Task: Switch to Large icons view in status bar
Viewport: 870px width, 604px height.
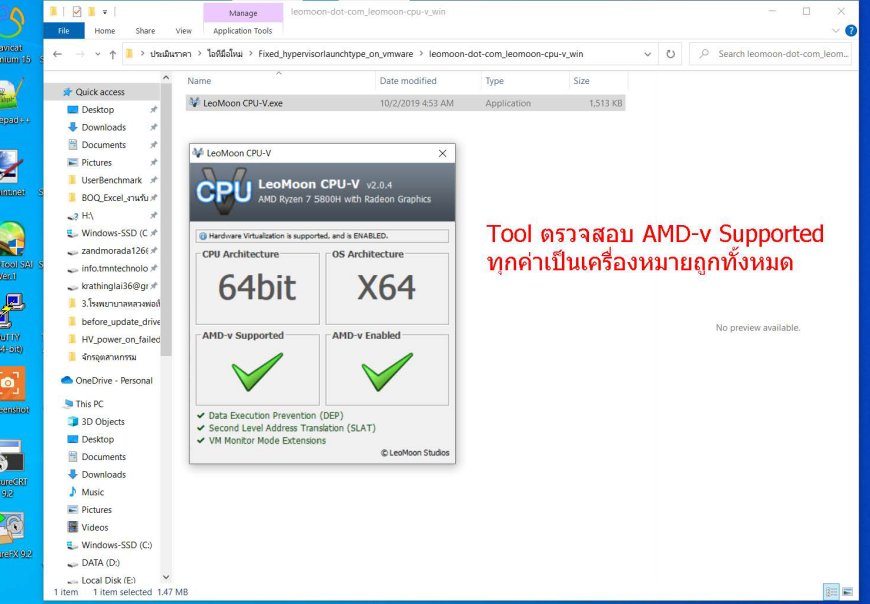Action: (x=847, y=592)
